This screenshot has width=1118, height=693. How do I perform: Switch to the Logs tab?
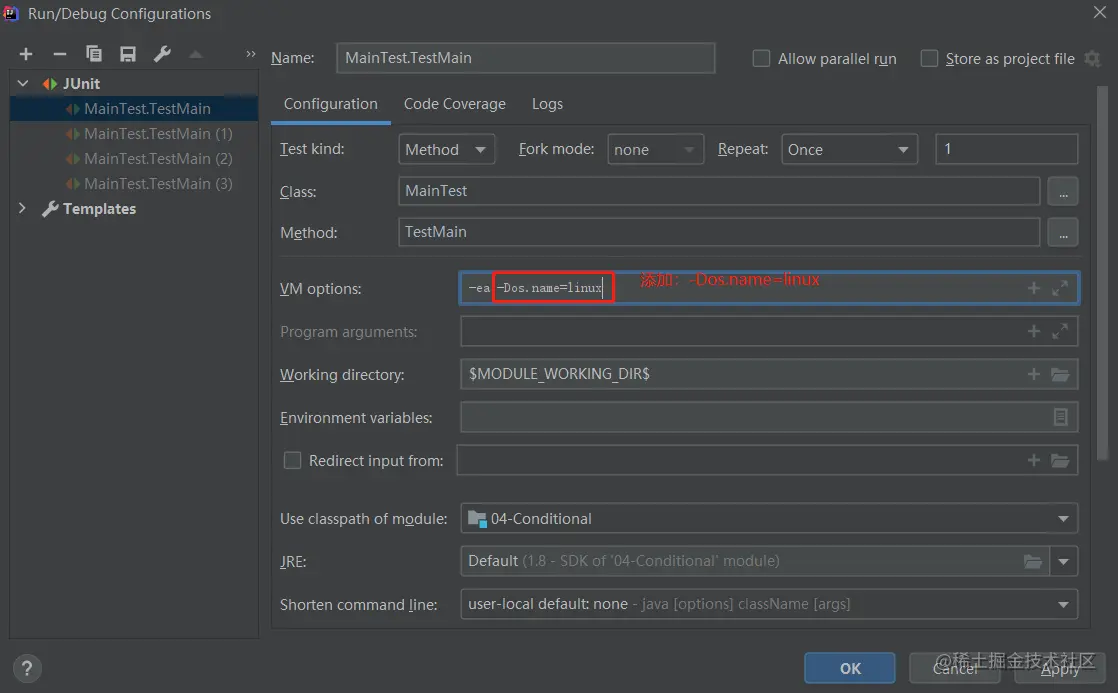pyautogui.click(x=547, y=104)
